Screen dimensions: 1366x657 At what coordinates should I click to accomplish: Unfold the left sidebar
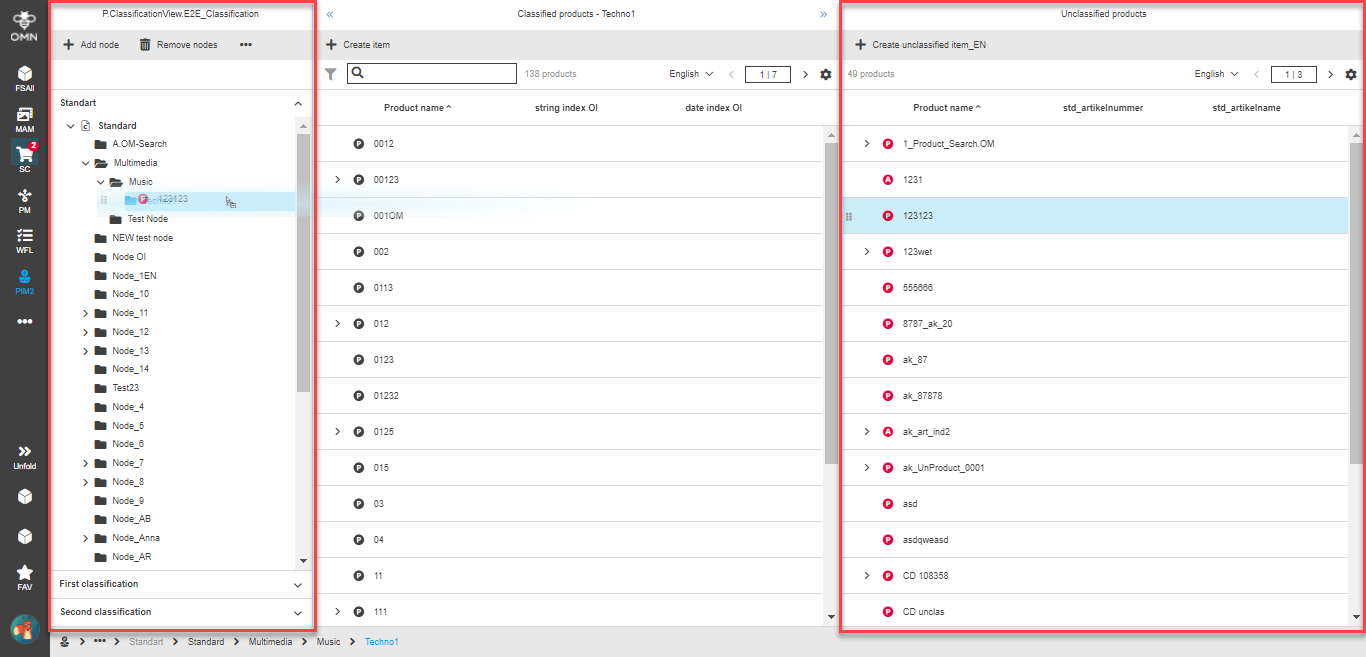[24, 456]
